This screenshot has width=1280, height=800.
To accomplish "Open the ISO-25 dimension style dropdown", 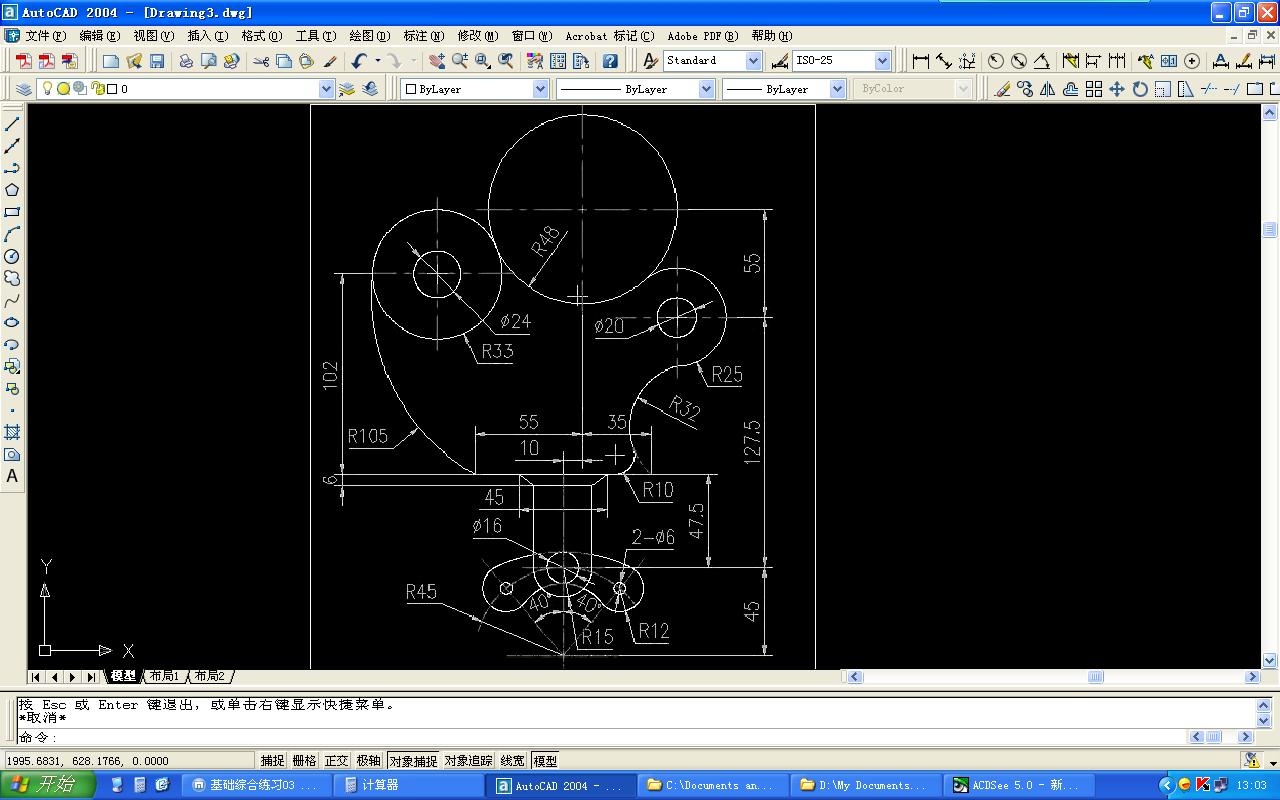I will tap(883, 61).
